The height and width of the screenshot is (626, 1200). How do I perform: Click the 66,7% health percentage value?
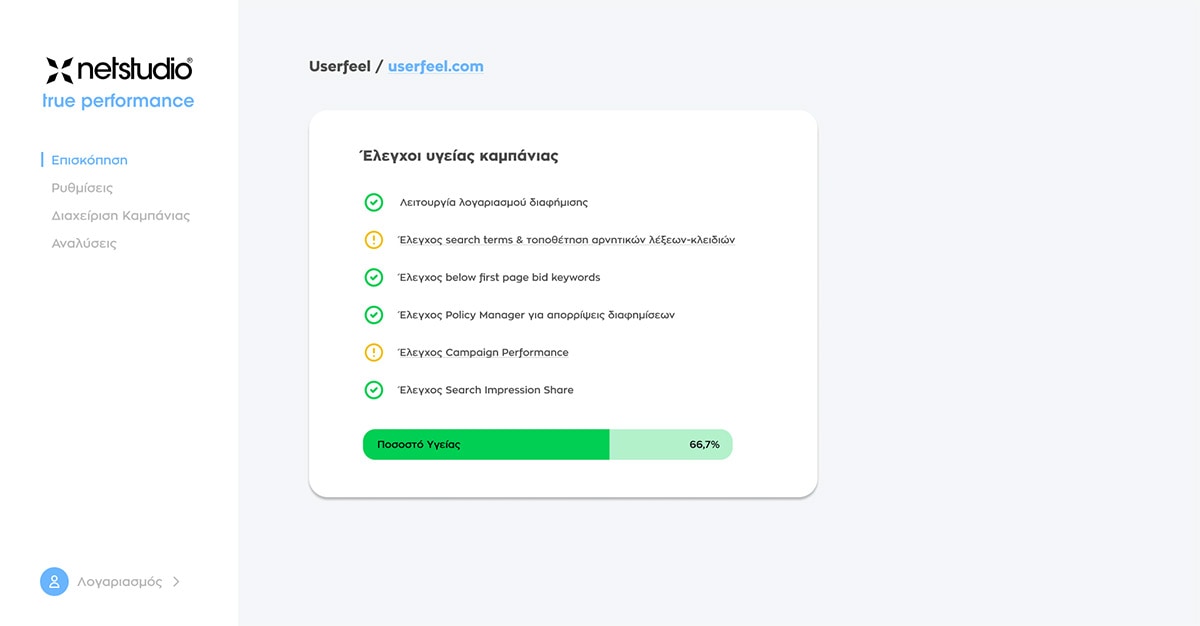click(x=704, y=444)
